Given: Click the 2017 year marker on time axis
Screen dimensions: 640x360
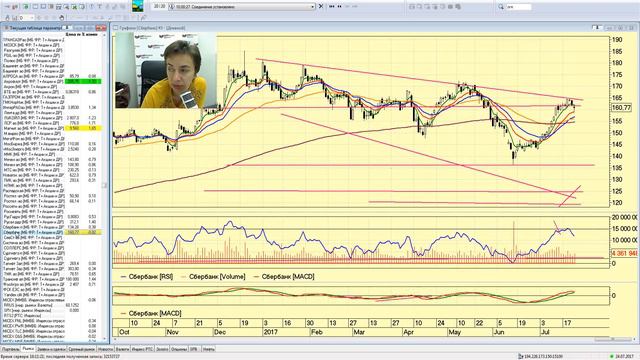Looking at the screenshot, I should [x=271, y=332].
